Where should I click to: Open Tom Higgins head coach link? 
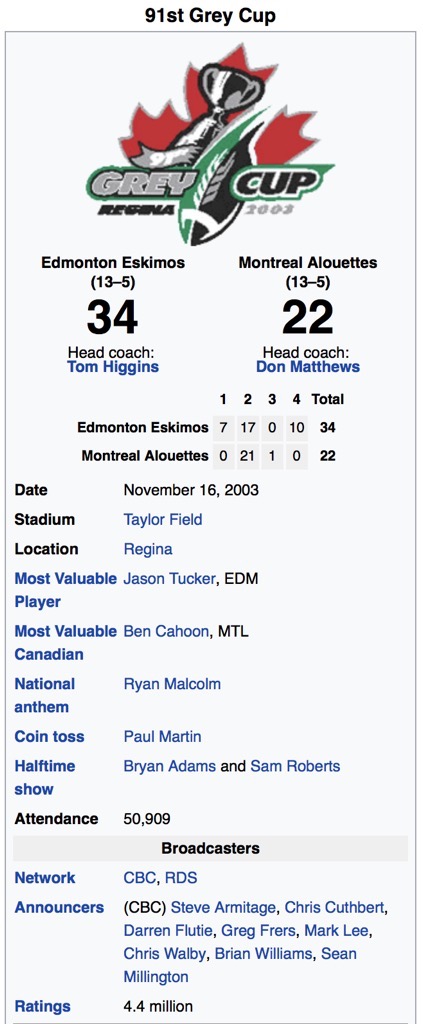coord(112,366)
